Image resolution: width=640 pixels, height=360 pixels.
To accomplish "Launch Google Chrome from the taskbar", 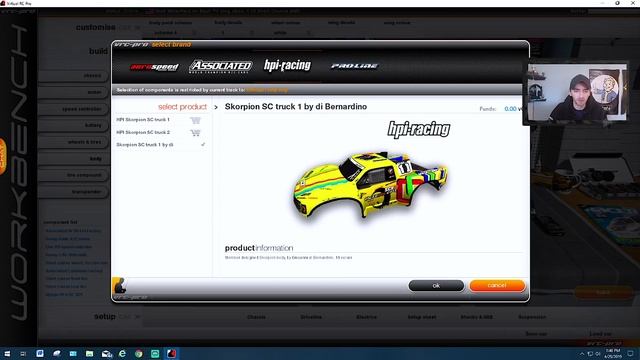I will pyautogui.click(x=139, y=353).
